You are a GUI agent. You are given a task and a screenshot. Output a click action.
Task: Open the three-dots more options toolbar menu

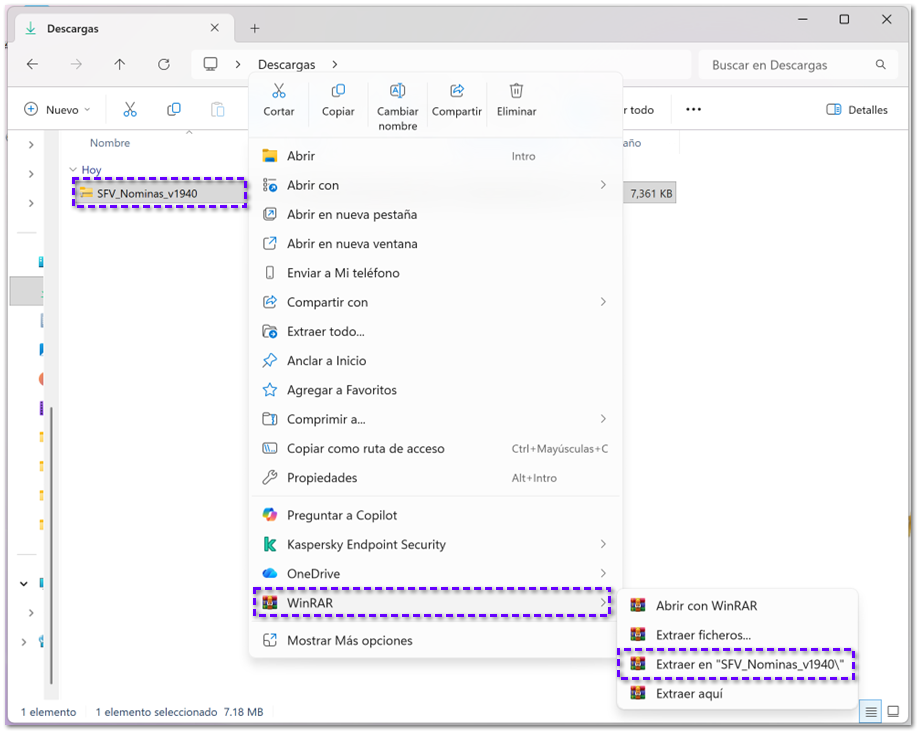694,110
